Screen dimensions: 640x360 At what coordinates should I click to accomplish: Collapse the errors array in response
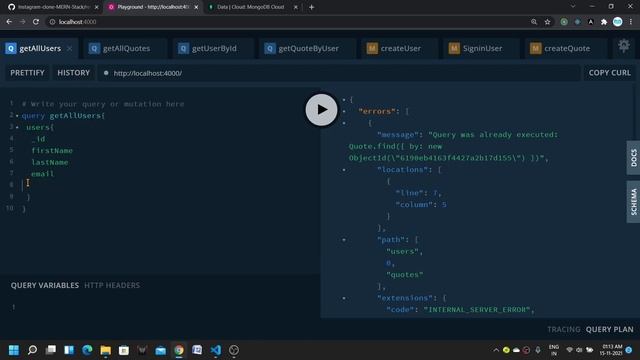click(344, 111)
